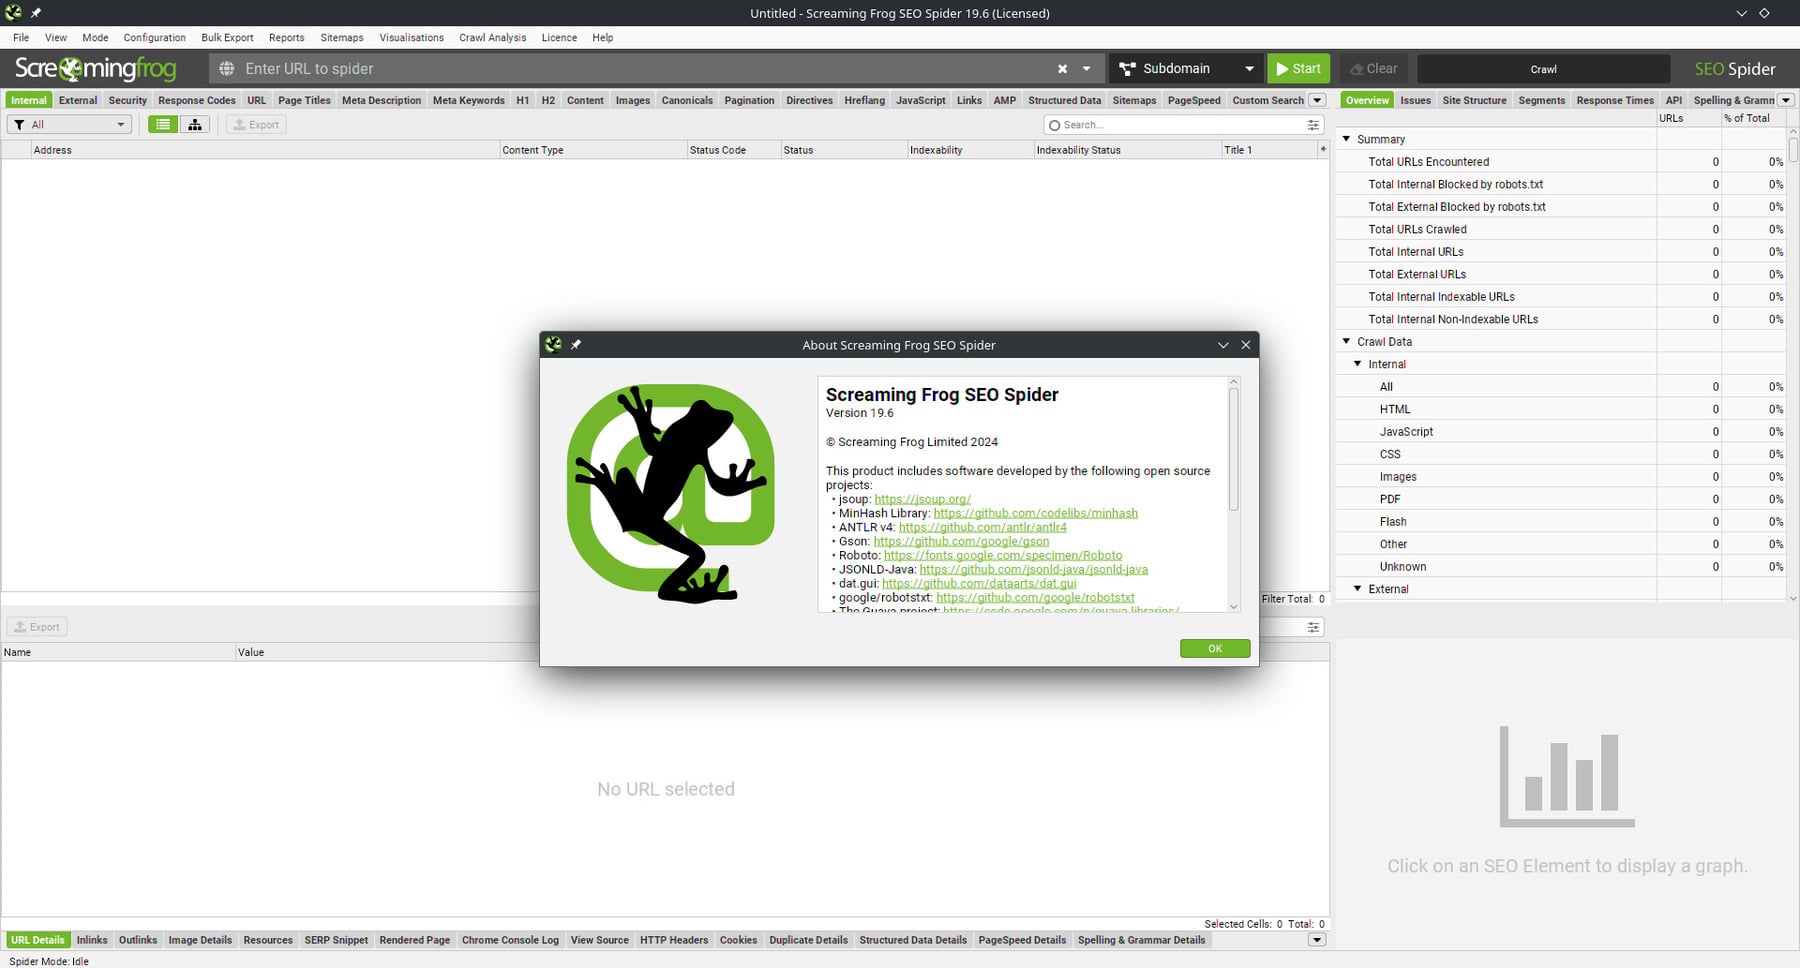Select the JavaScript row under Internal
The width and height of the screenshot is (1800, 968).
(x=1561, y=432)
